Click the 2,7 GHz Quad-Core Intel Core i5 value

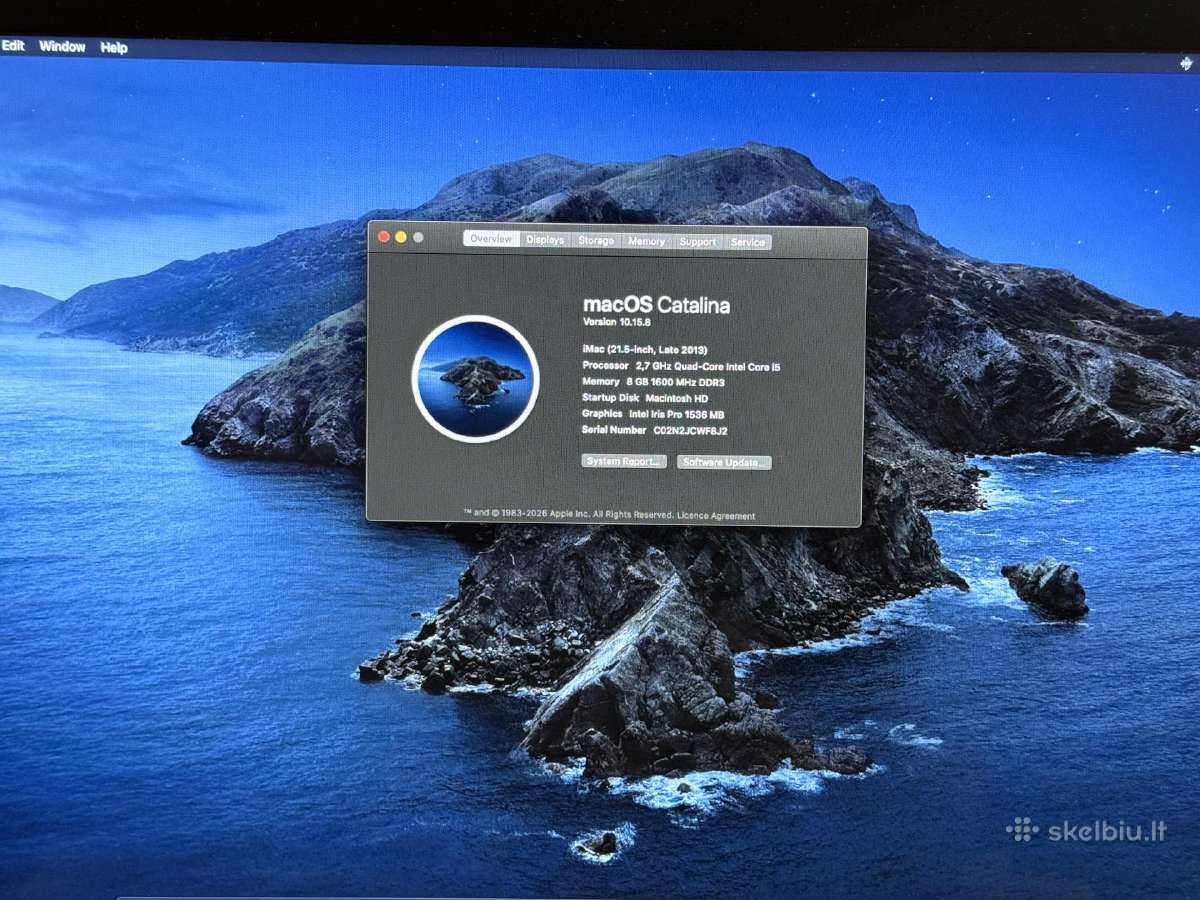[x=708, y=366]
